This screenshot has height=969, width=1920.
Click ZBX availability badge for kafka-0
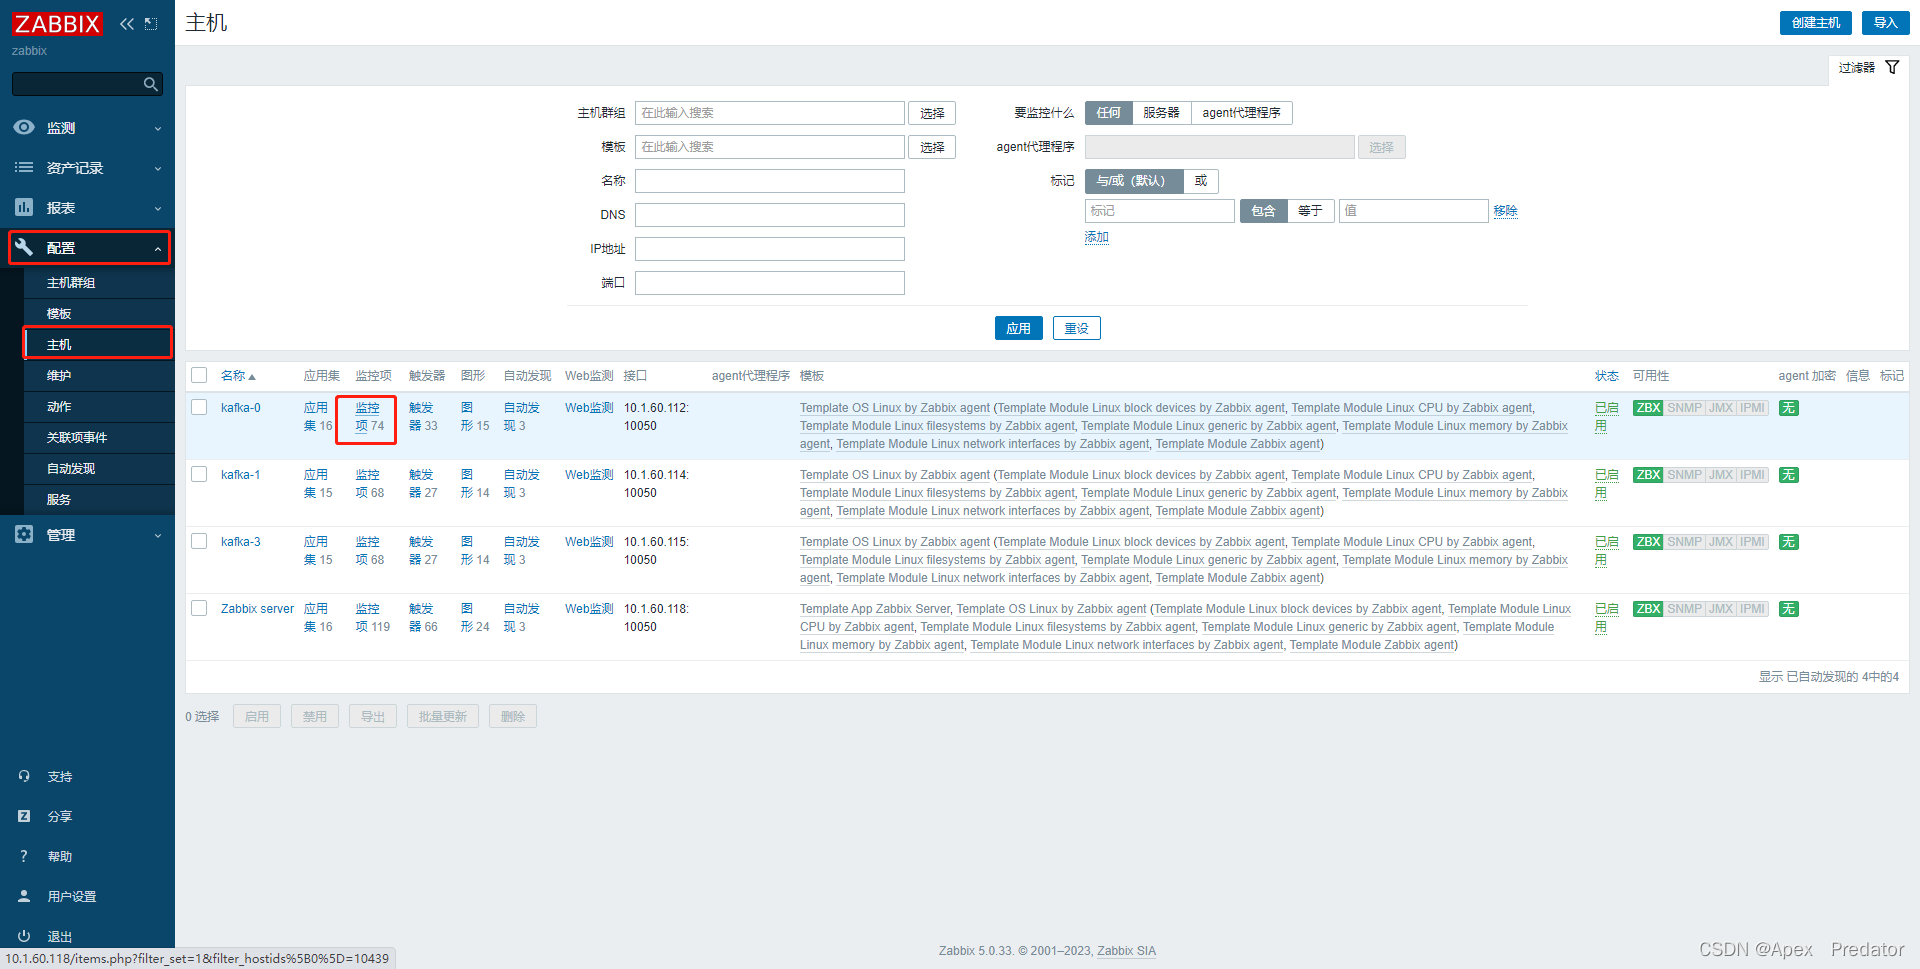coord(1648,408)
